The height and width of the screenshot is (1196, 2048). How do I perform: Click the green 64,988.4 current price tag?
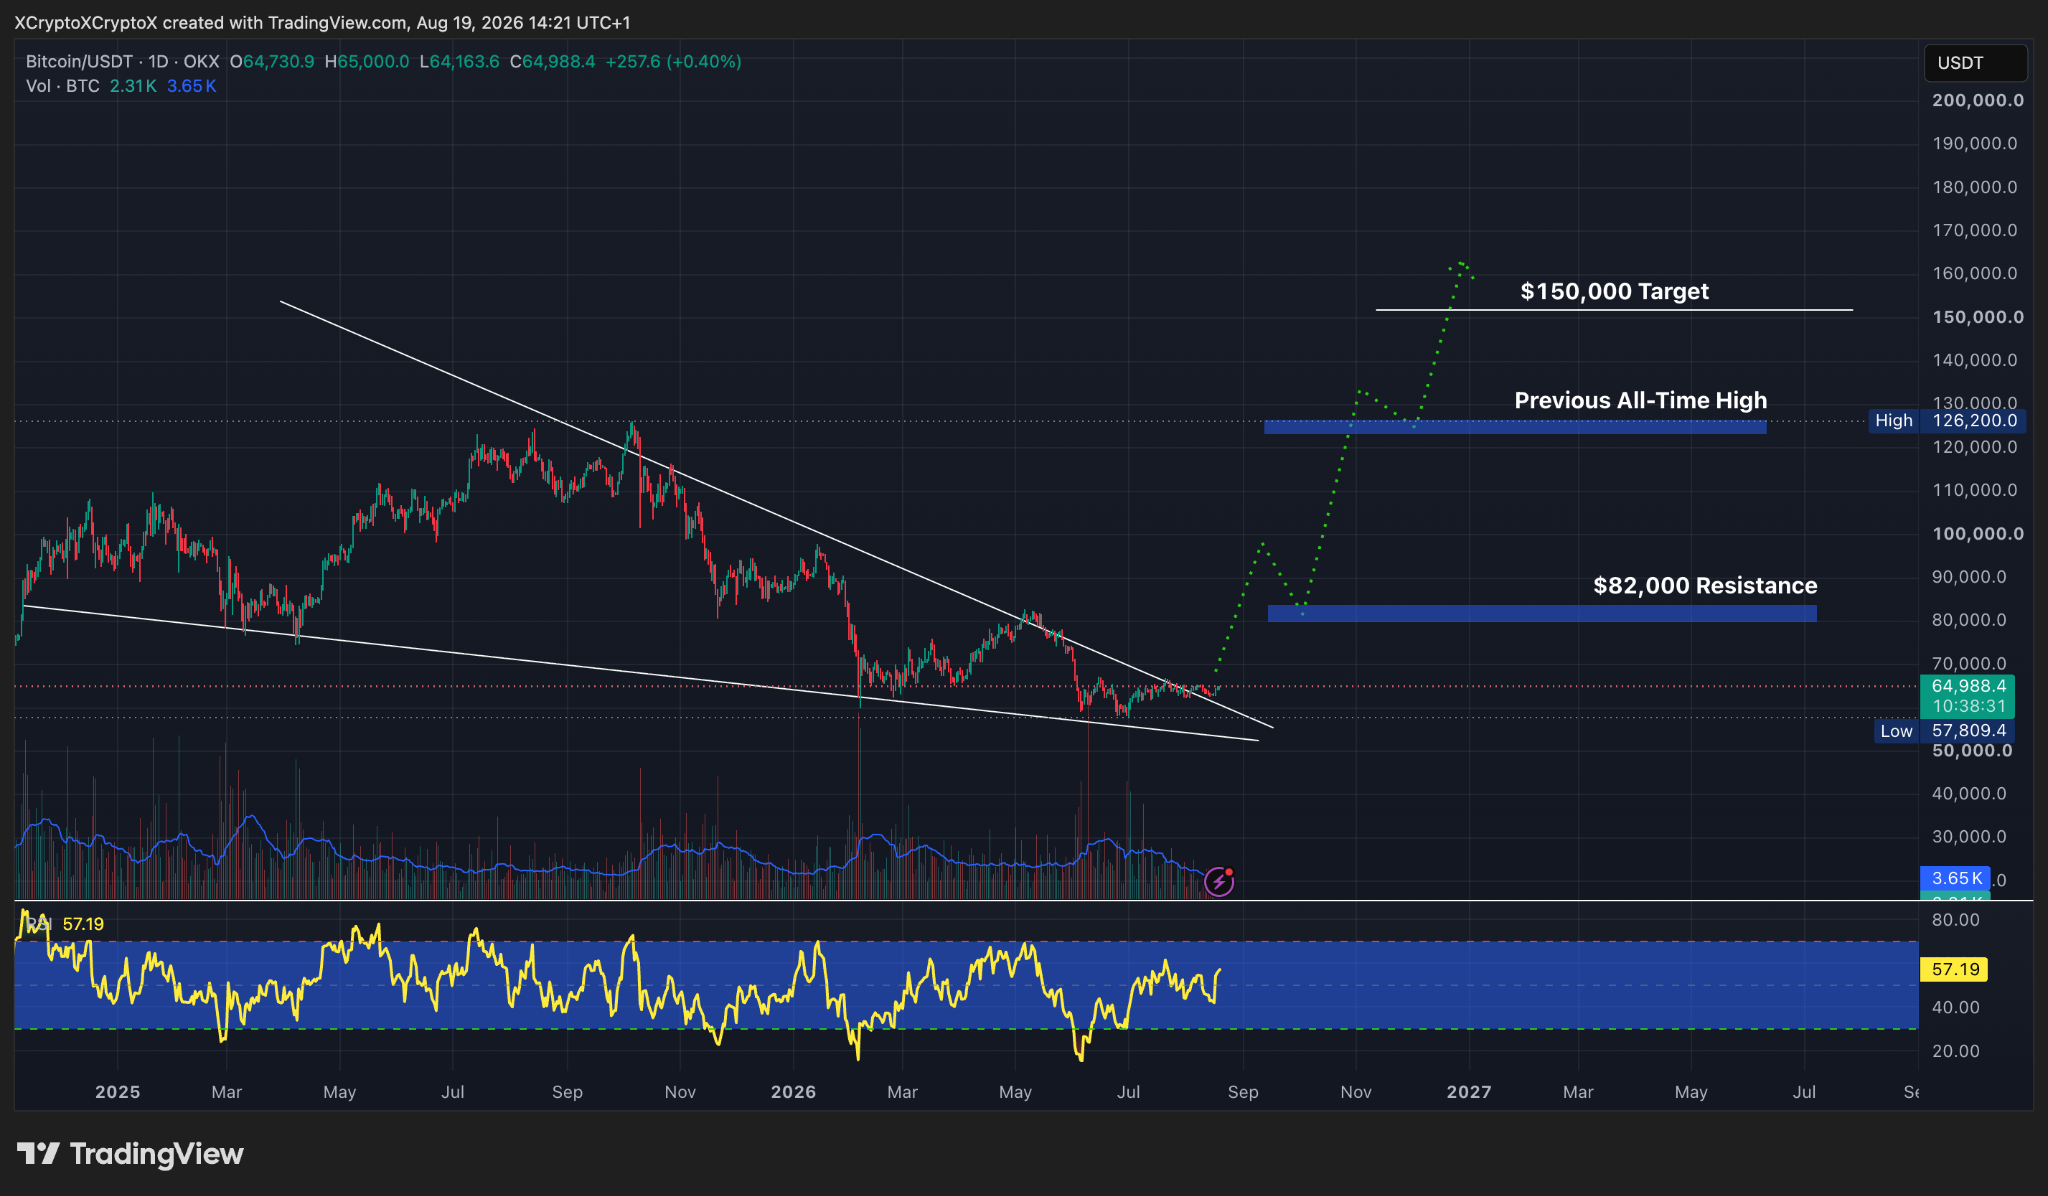coord(1968,686)
